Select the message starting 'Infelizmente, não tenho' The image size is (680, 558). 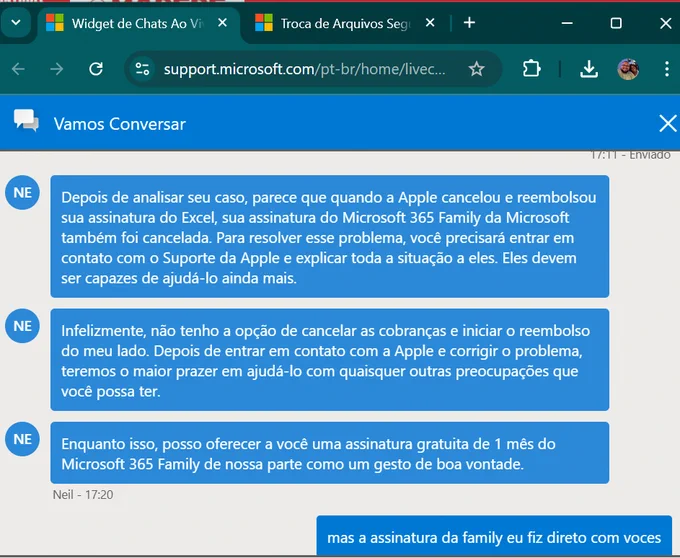click(x=330, y=360)
